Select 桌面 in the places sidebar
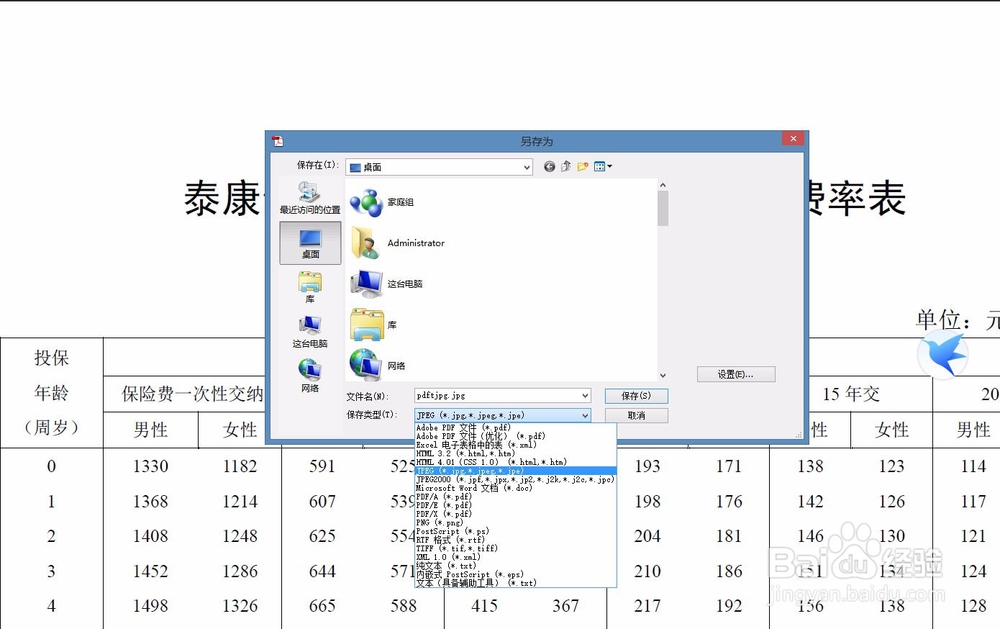Image resolution: width=1000 pixels, height=629 pixels. (310, 242)
